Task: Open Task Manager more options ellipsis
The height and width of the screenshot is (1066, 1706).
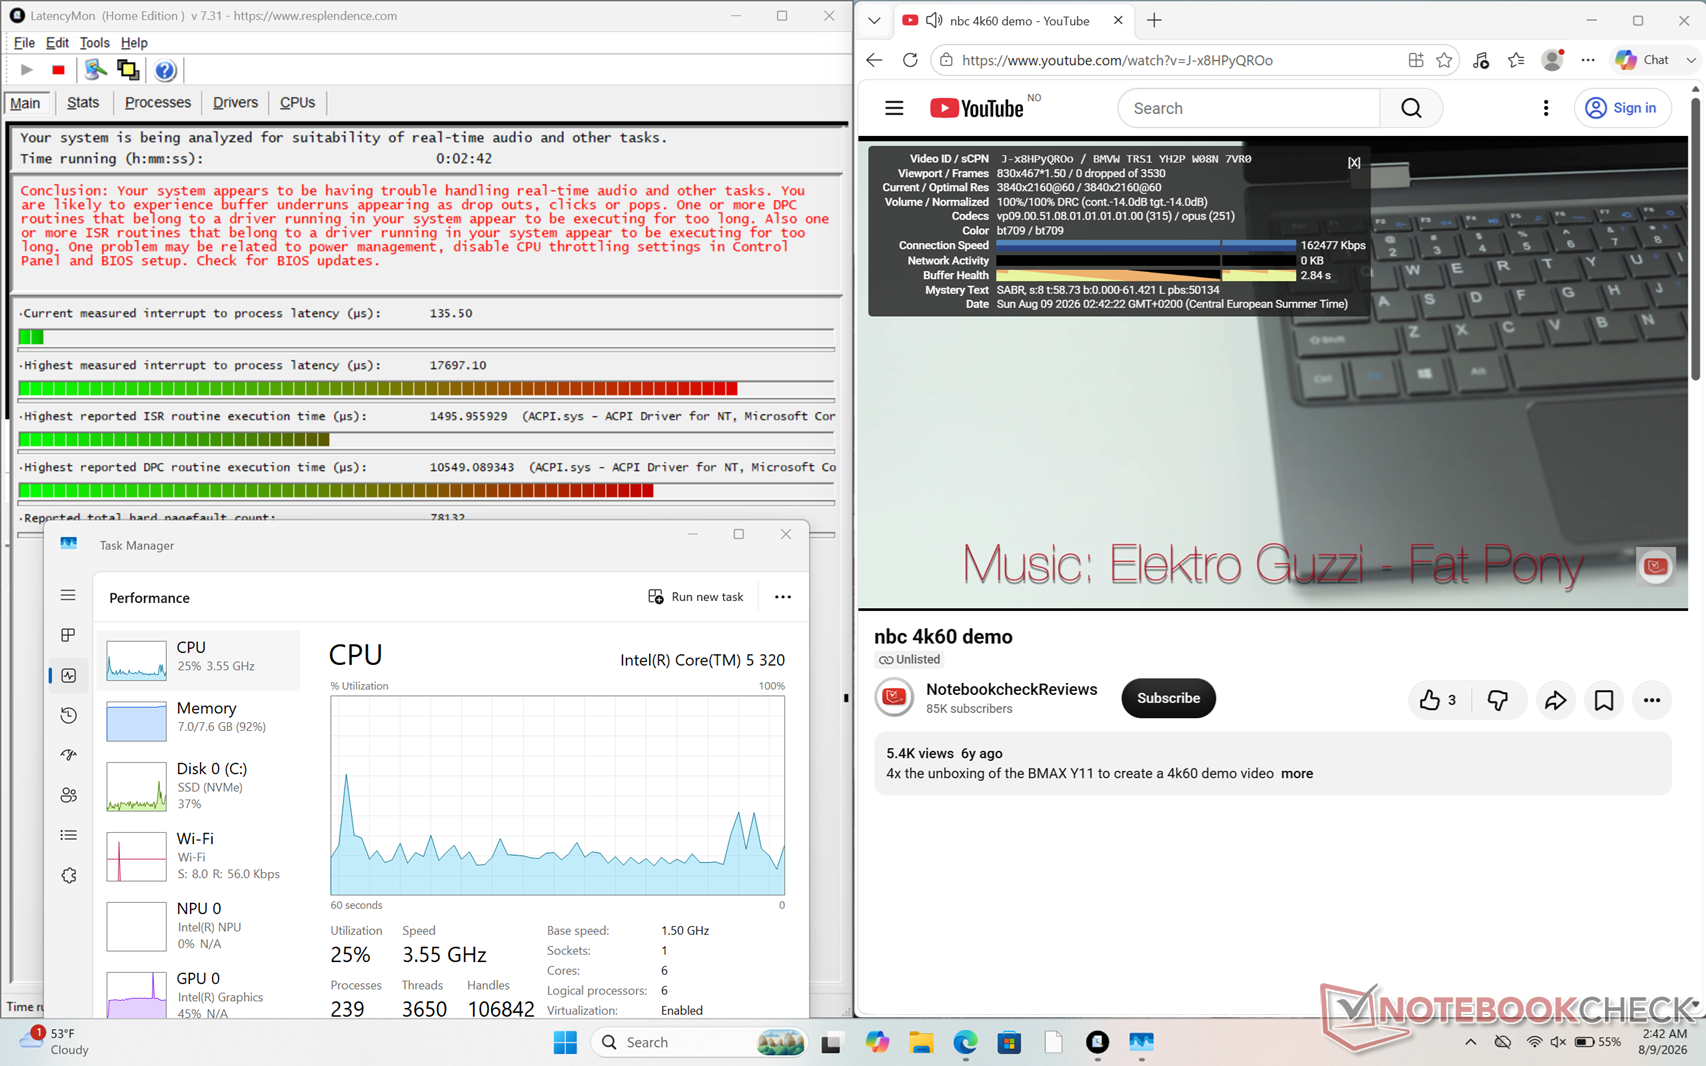Action: pos(783,597)
